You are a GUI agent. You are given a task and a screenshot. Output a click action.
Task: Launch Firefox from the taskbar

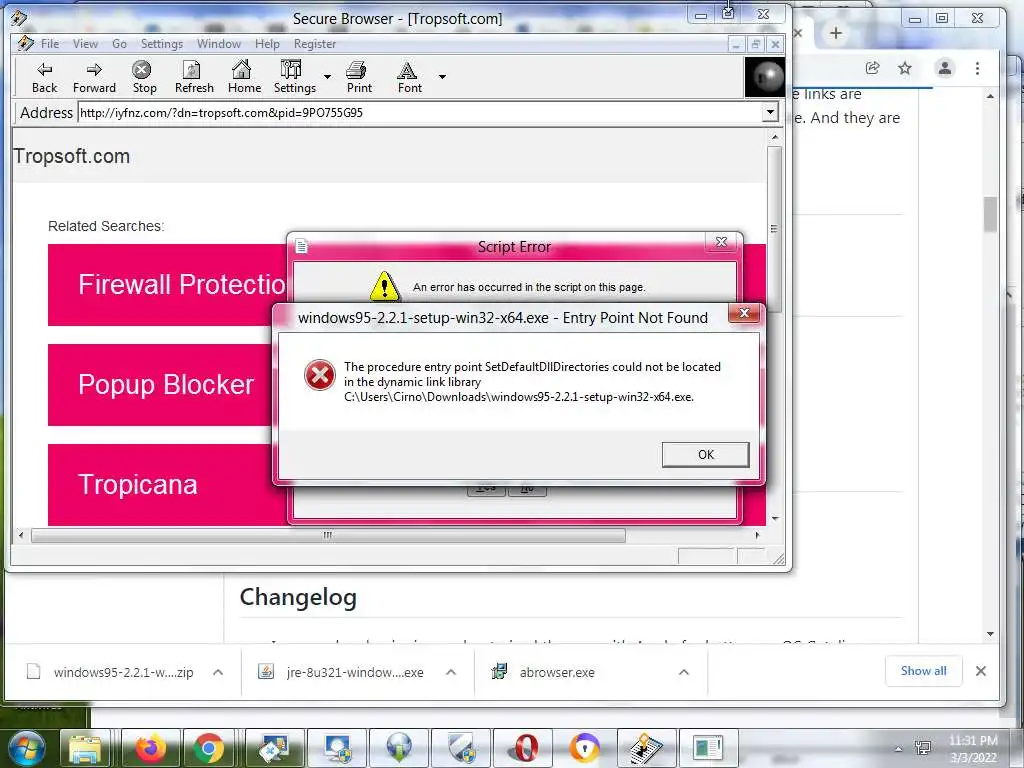click(150, 748)
